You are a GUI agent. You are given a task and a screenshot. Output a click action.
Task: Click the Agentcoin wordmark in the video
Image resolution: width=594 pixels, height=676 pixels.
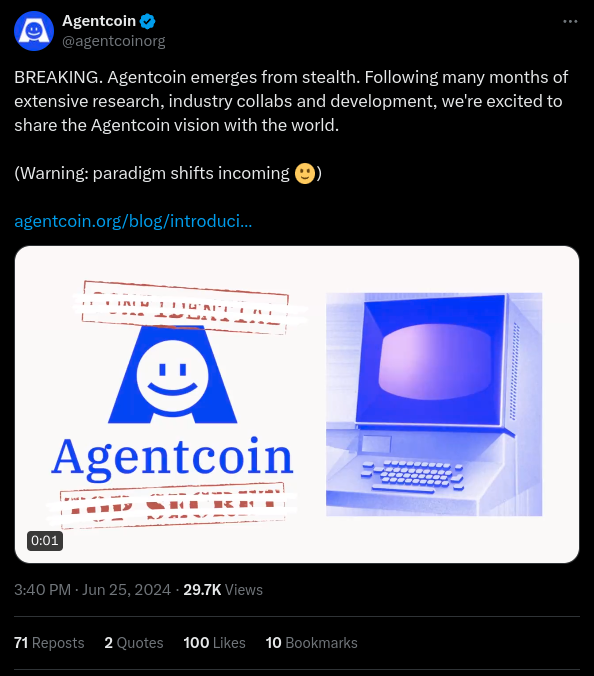172,459
